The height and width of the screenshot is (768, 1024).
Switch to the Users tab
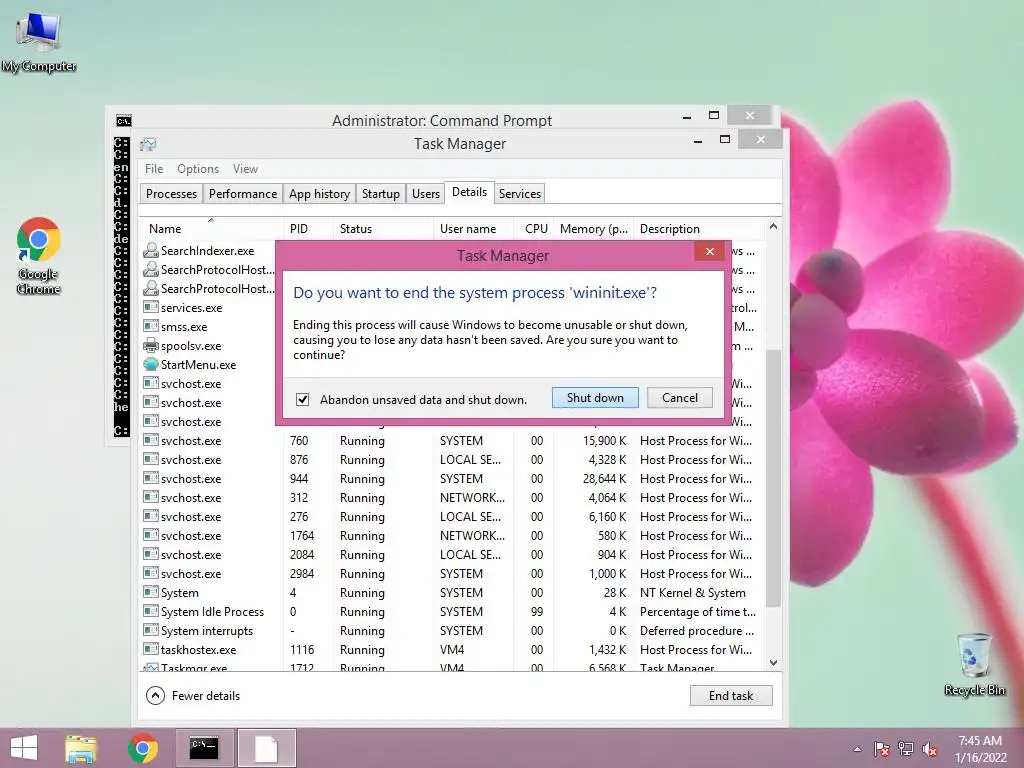coord(426,194)
